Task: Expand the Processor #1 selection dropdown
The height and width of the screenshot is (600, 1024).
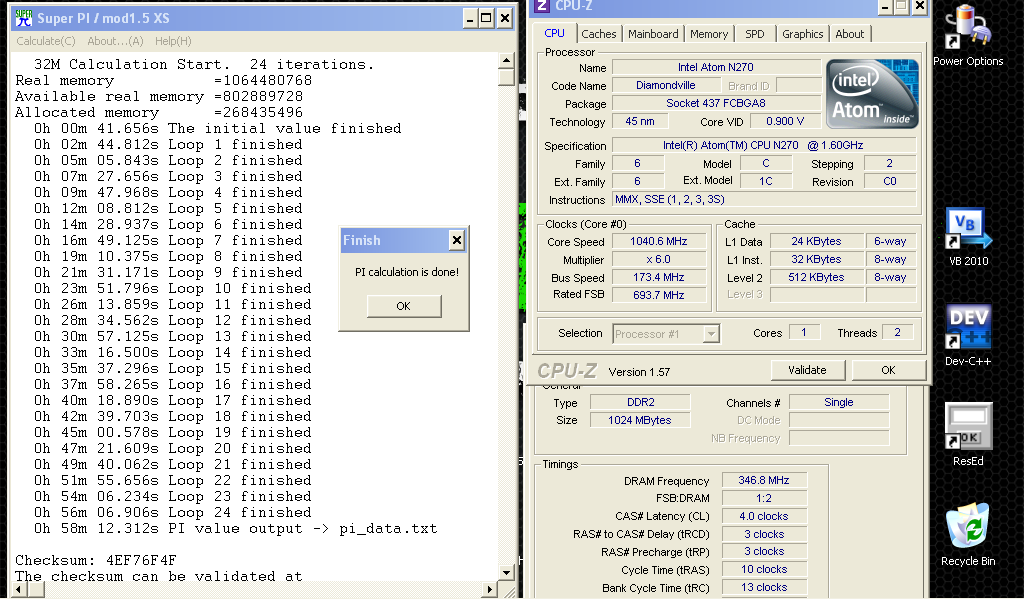Action: (711, 334)
